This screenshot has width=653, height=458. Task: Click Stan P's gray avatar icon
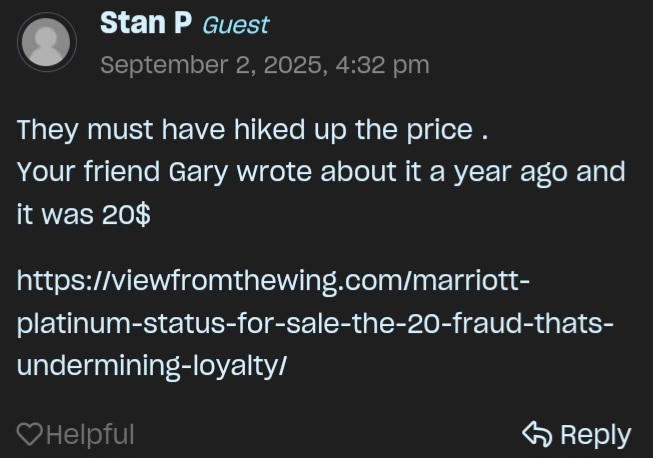pyautogui.click(x=46, y=44)
